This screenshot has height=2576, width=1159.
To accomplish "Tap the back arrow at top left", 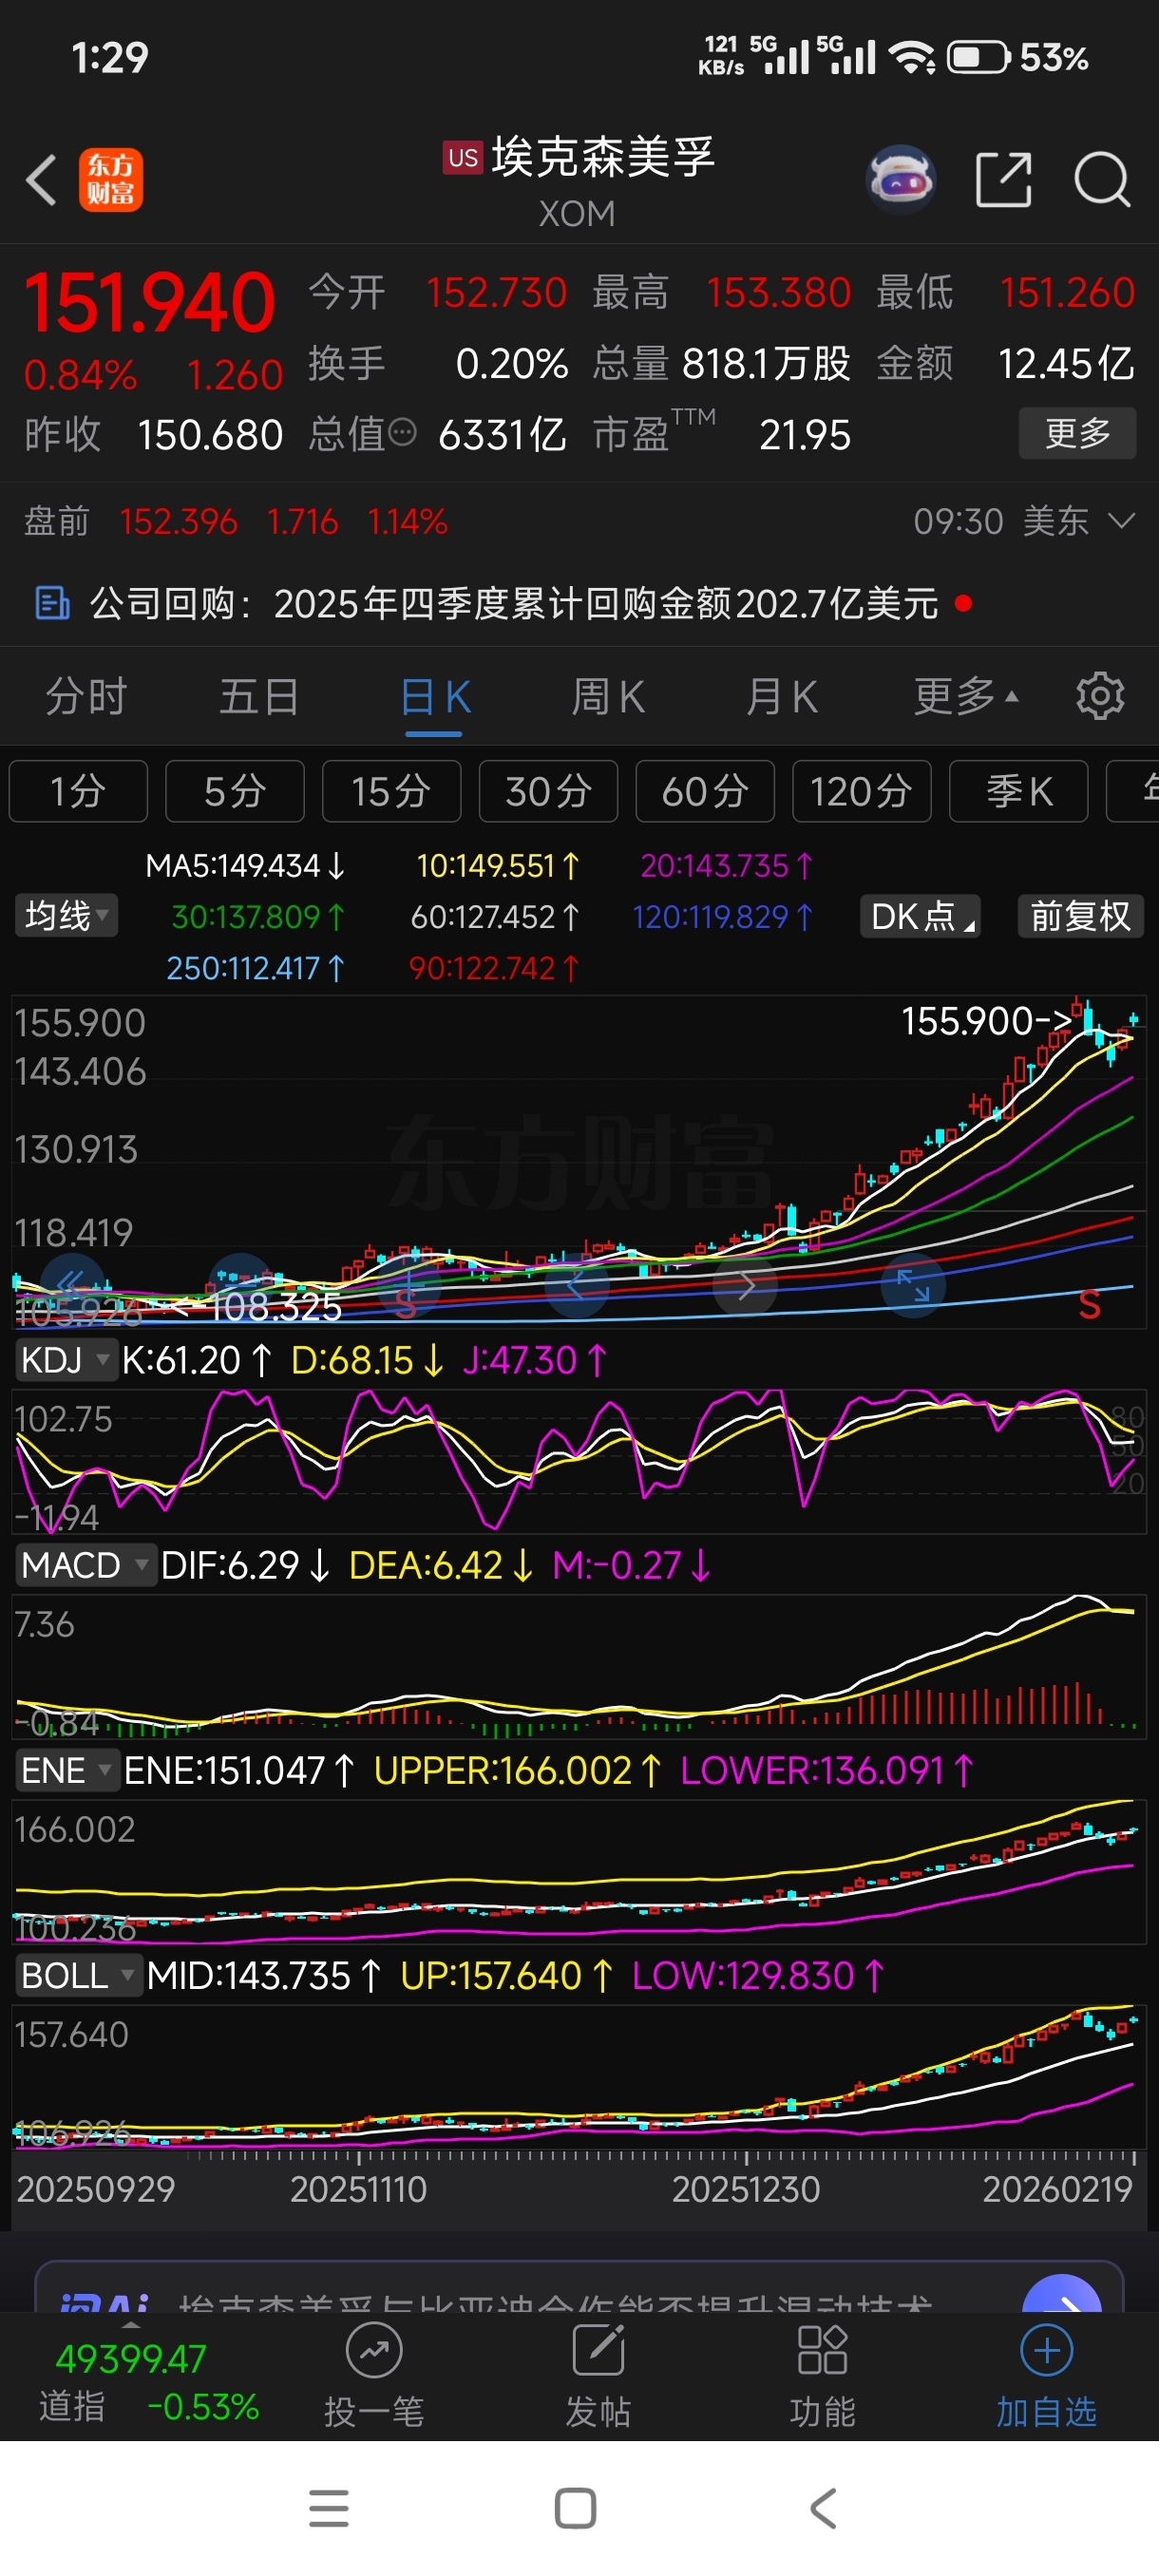I will (41, 181).
